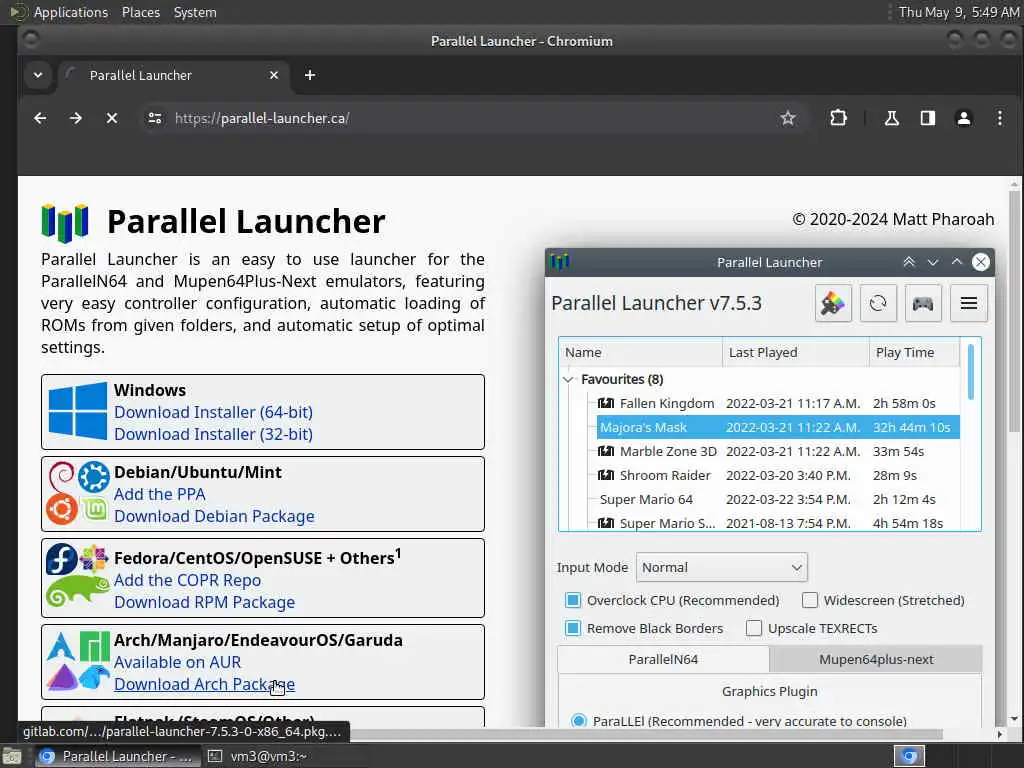The image size is (1024, 768).
Task: Stop page loading with X button
Action: pos(112,118)
